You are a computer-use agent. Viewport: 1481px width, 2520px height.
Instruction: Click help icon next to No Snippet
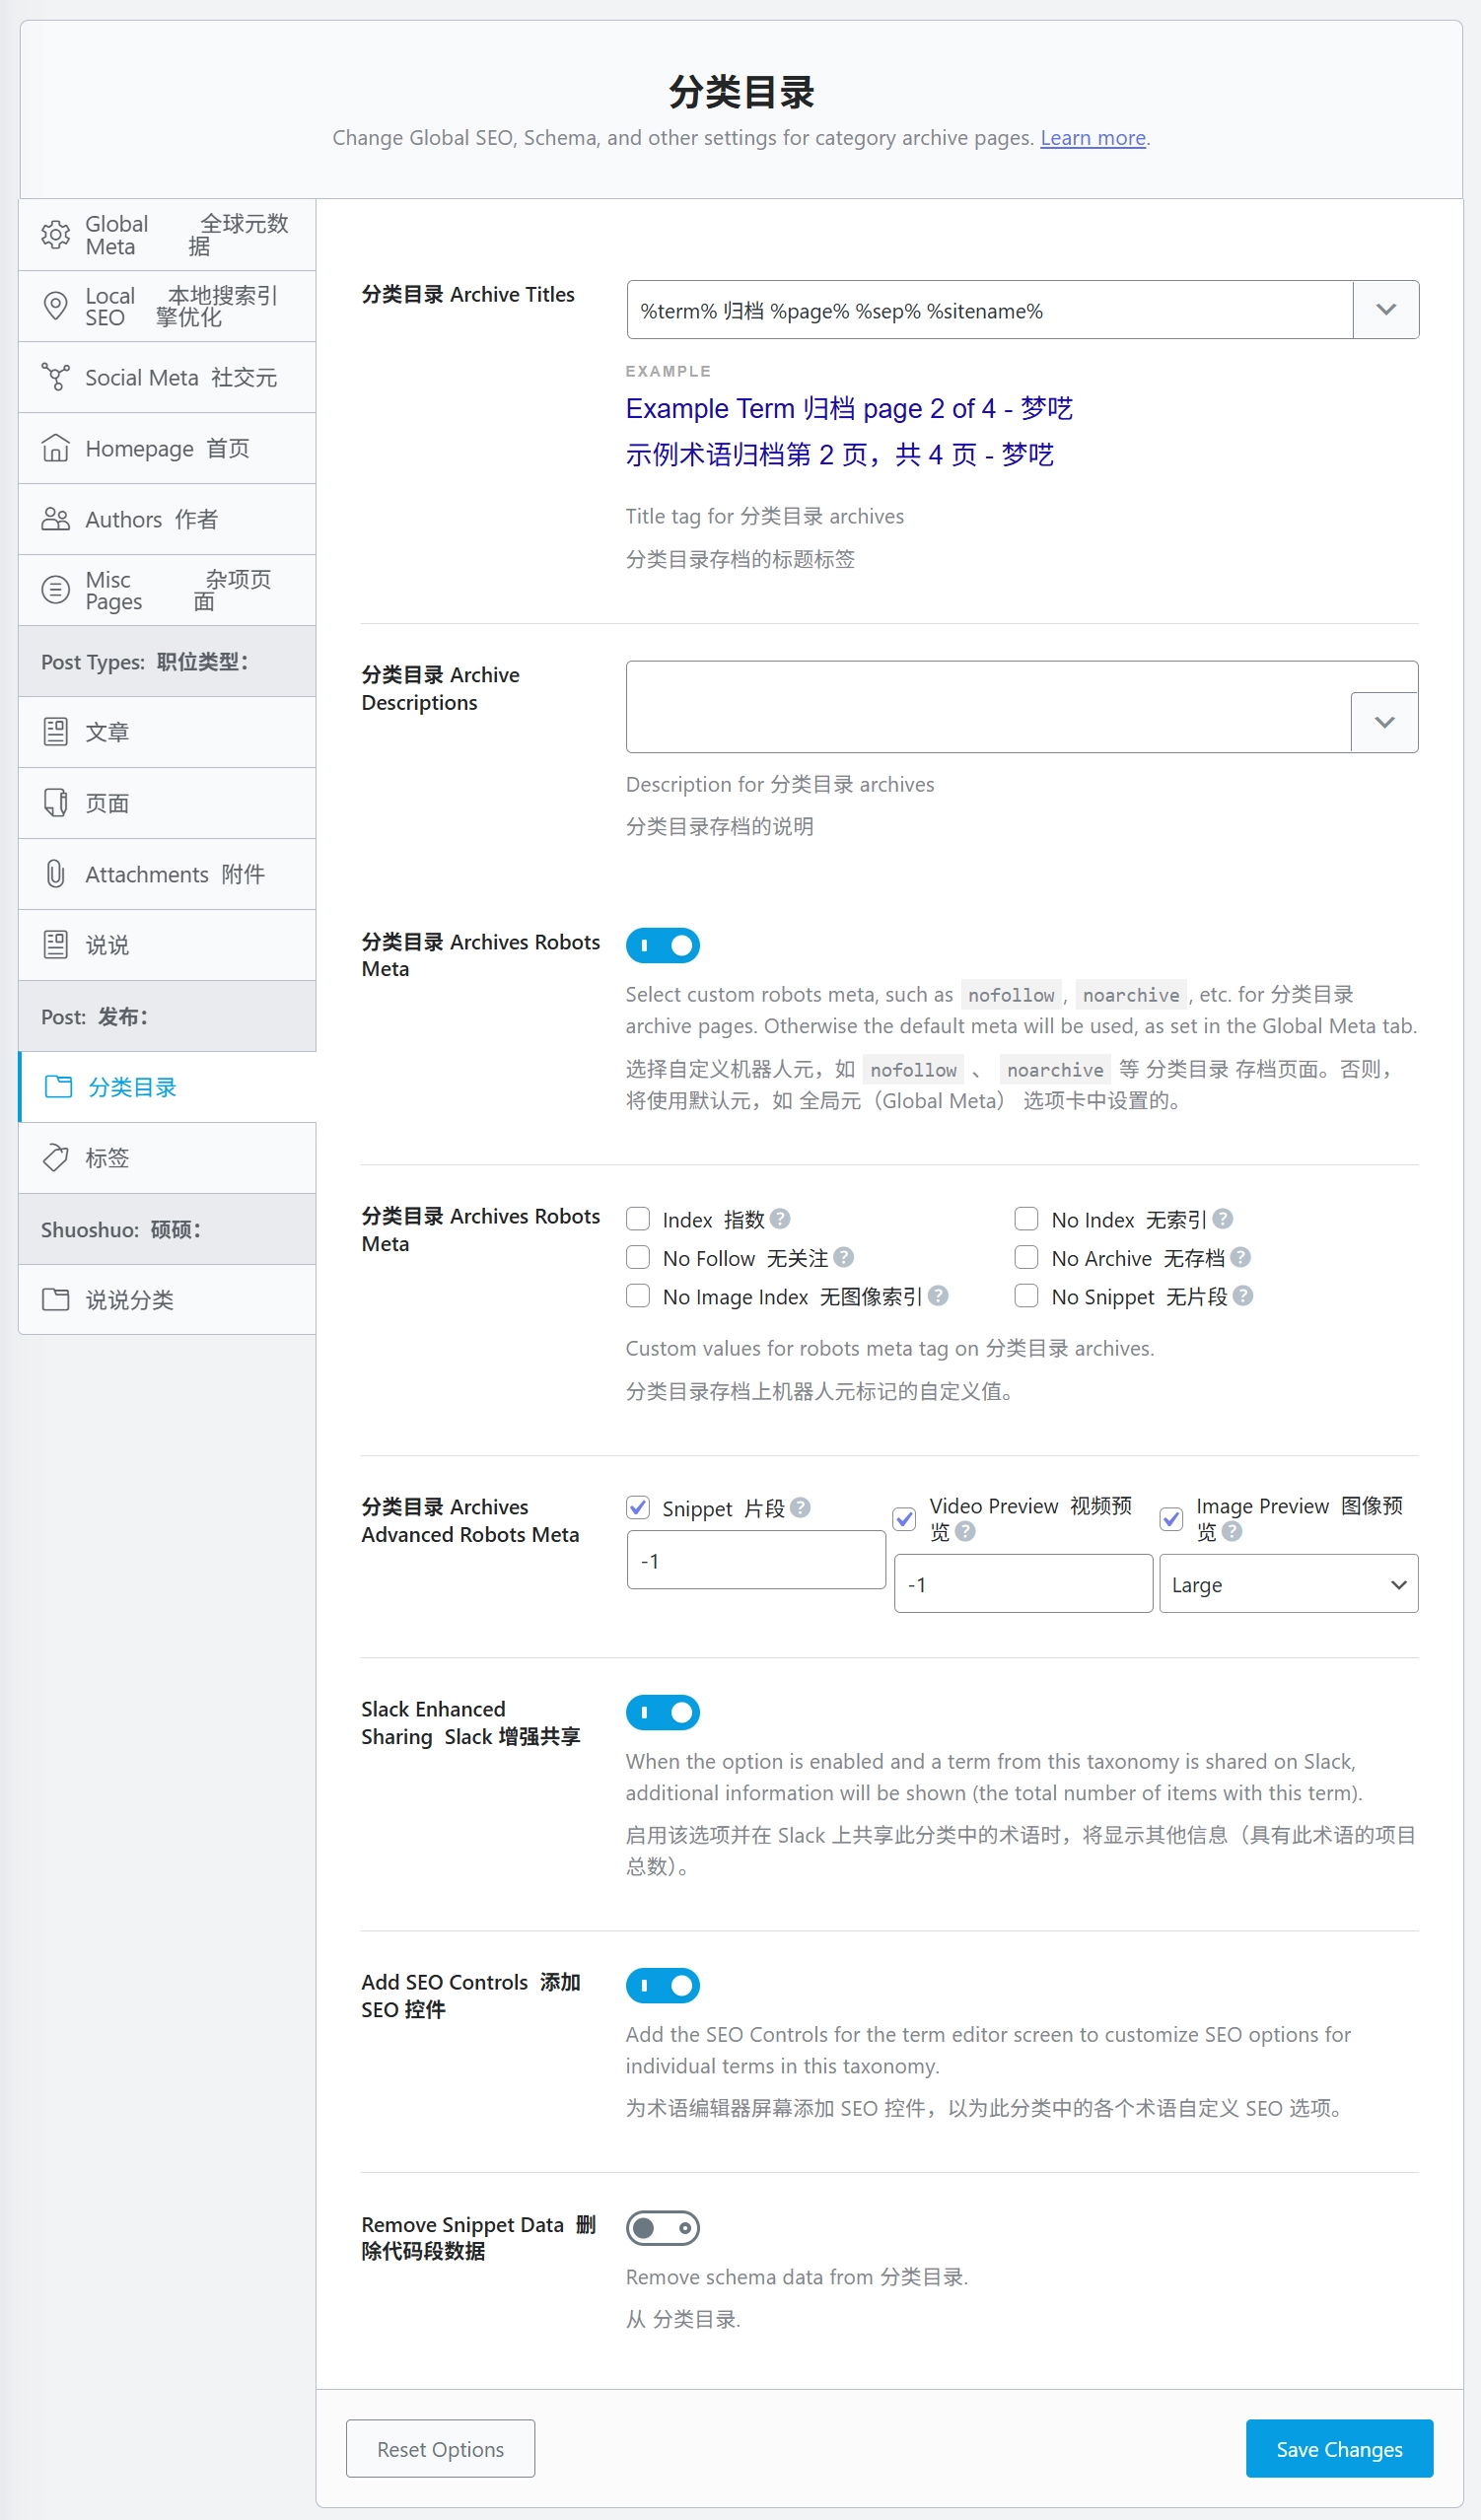(x=1243, y=1296)
